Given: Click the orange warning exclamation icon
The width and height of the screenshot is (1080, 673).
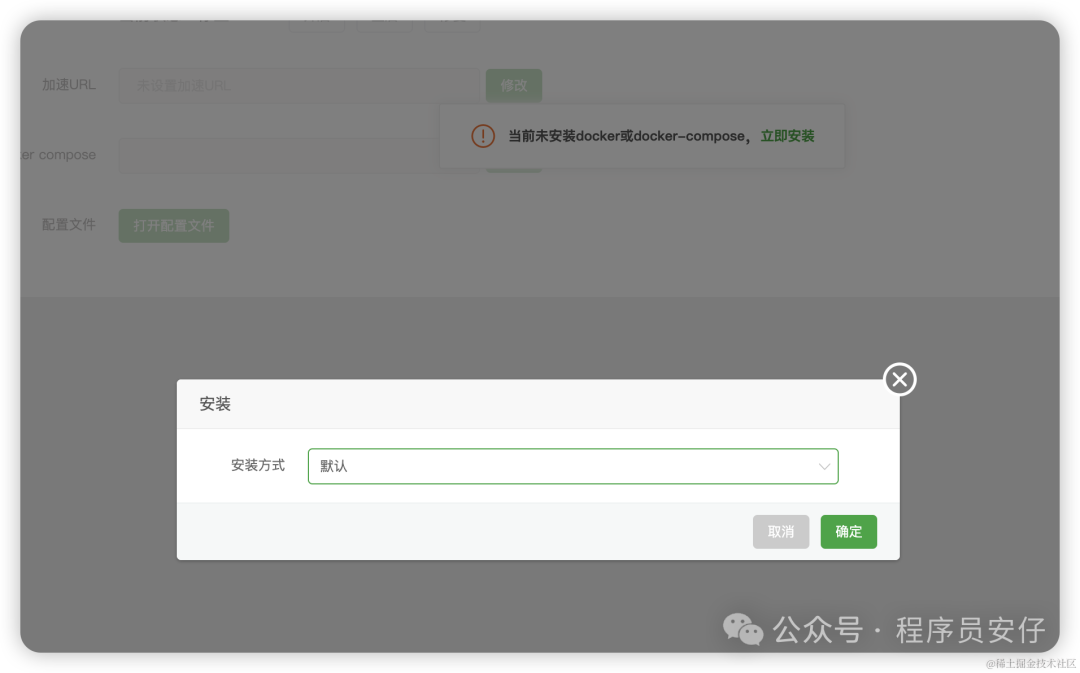Looking at the screenshot, I should click(x=483, y=136).
